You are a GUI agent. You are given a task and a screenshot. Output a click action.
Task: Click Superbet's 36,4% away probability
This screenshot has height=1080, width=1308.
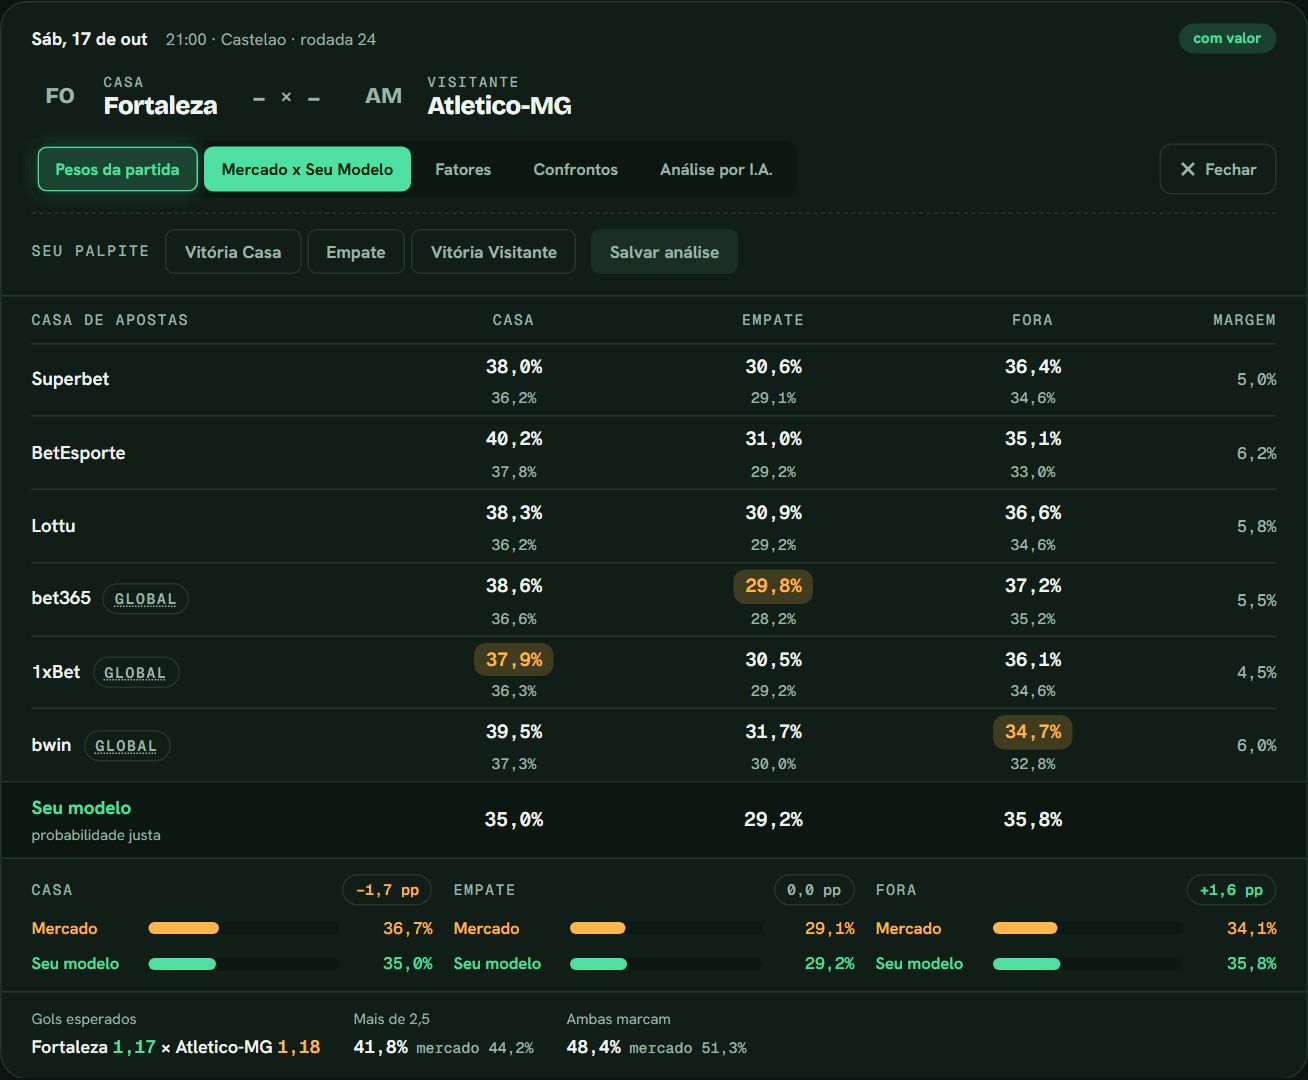click(1033, 367)
